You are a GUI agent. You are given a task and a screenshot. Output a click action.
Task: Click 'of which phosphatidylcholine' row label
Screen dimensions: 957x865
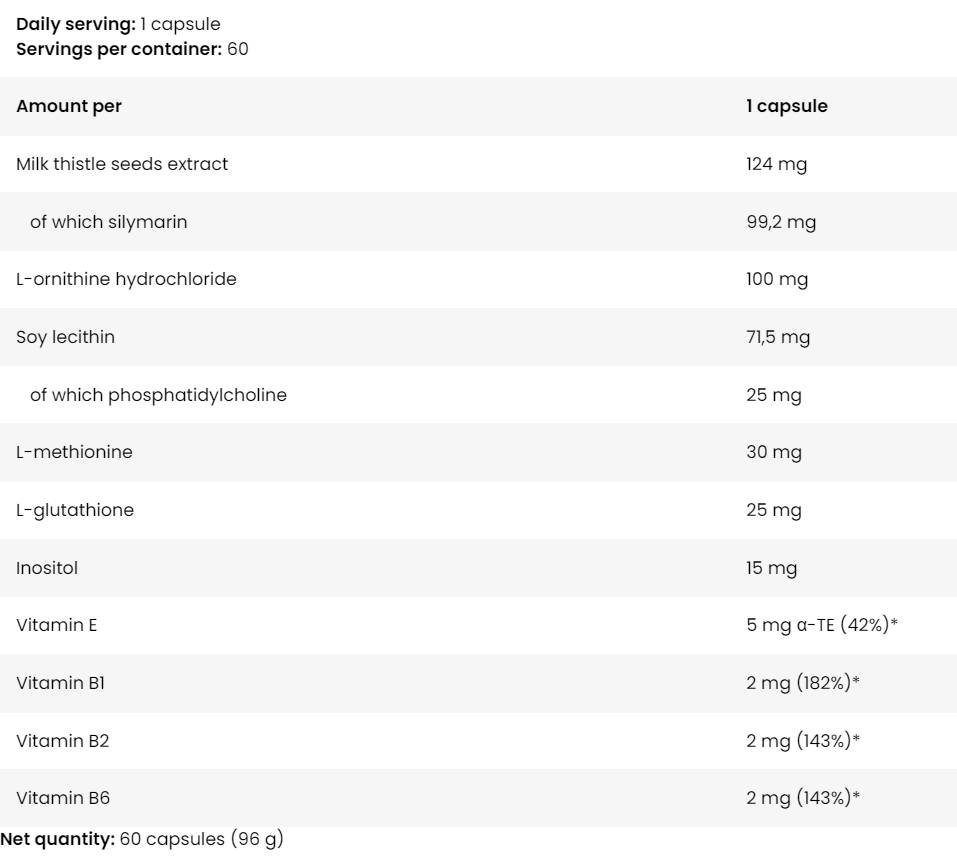click(158, 395)
